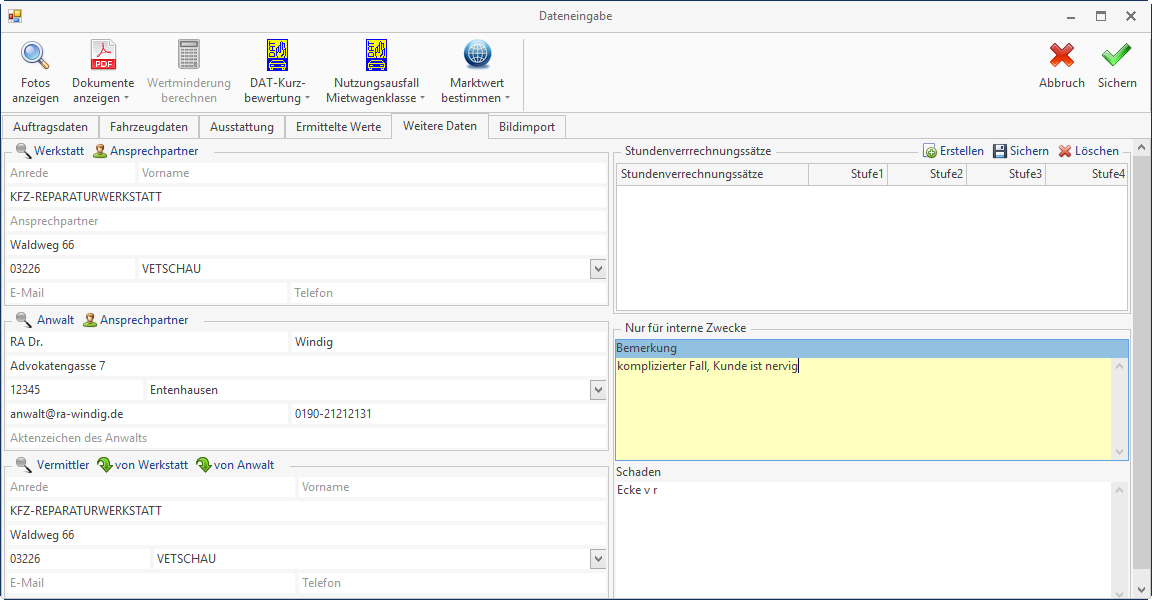This screenshot has width=1152, height=600.
Task: Click the Anwalt street field Advokatengasse 7
Action: click(306, 366)
